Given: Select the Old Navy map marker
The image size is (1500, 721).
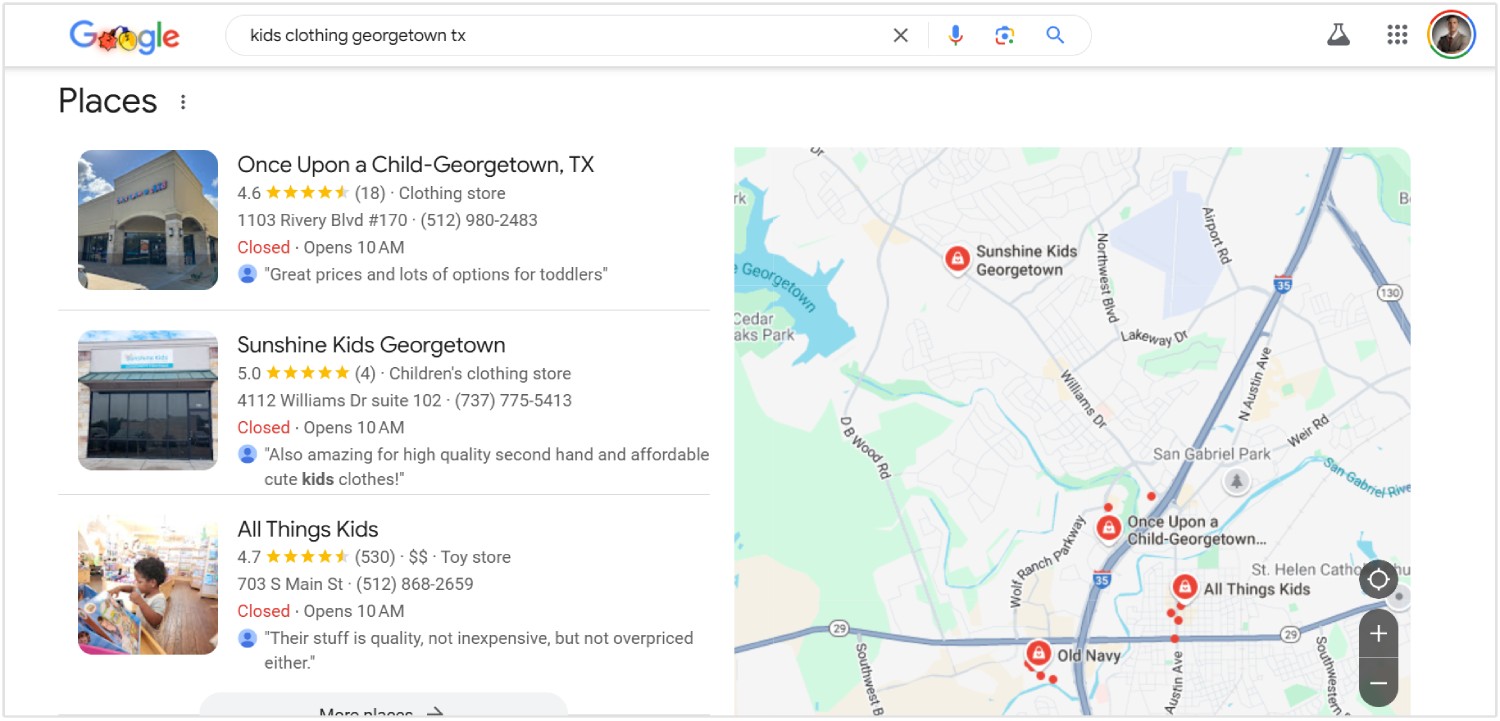Looking at the screenshot, I should (x=1038, y=654).
